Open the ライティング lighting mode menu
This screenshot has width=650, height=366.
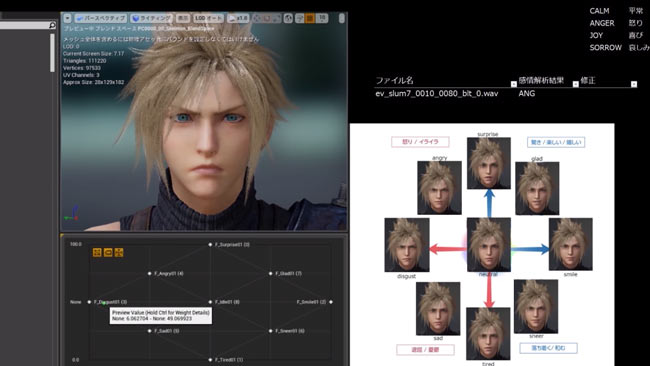[x=151, y=18]
